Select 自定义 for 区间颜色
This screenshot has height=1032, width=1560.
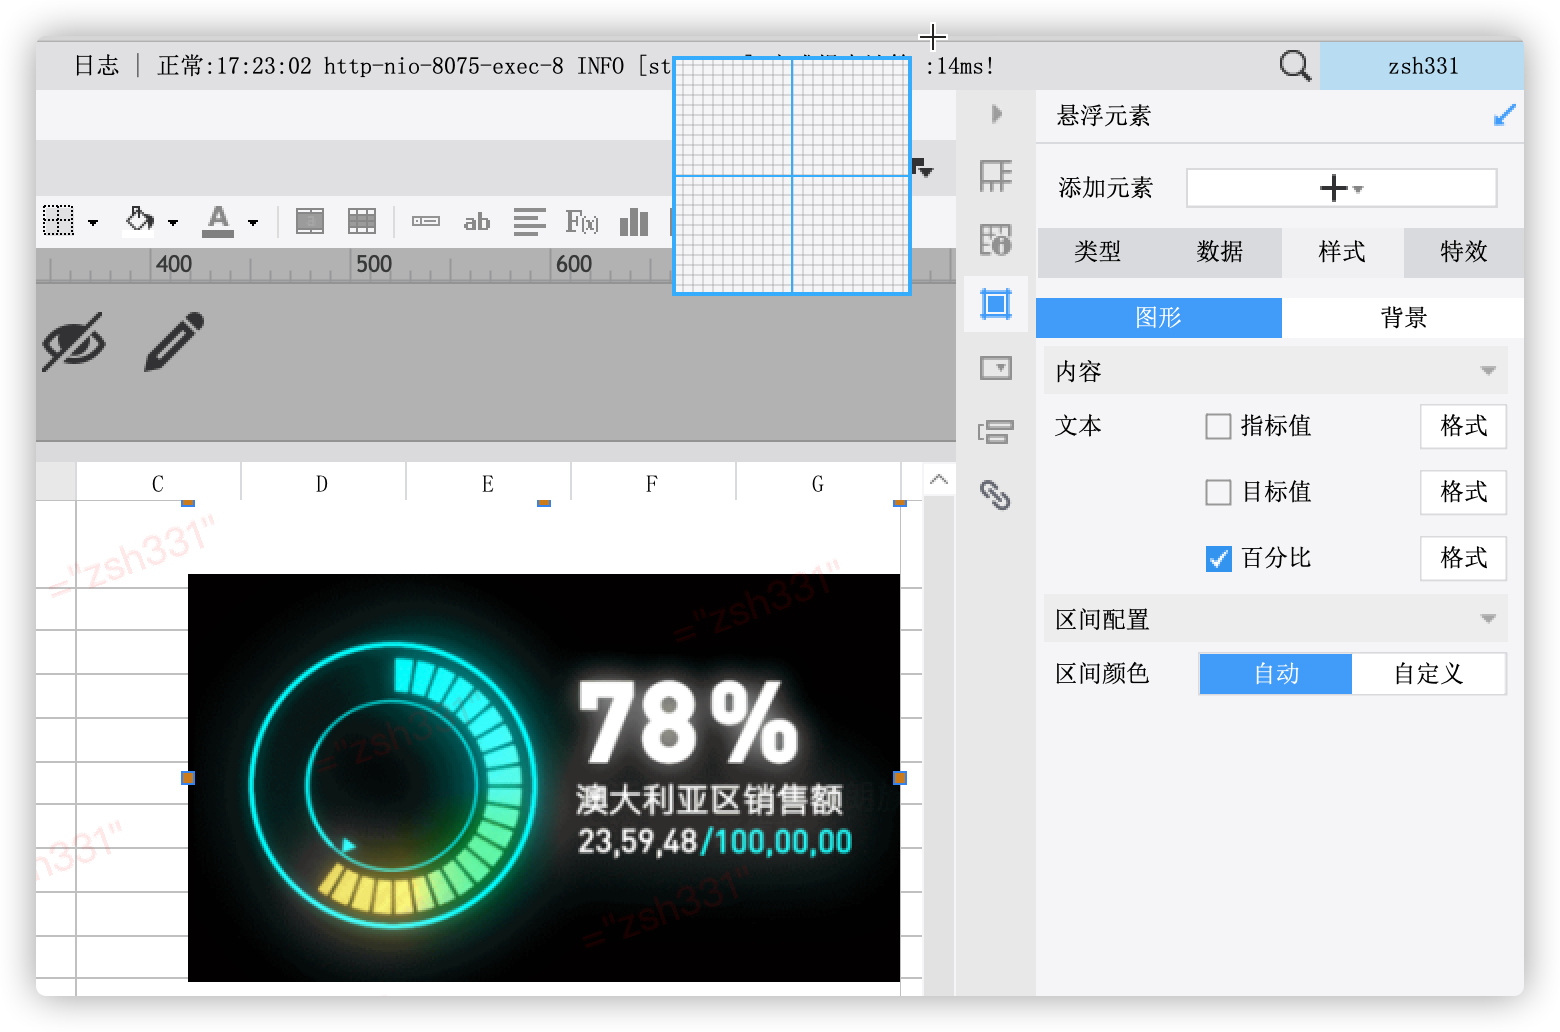click(x=1428, y=674)
